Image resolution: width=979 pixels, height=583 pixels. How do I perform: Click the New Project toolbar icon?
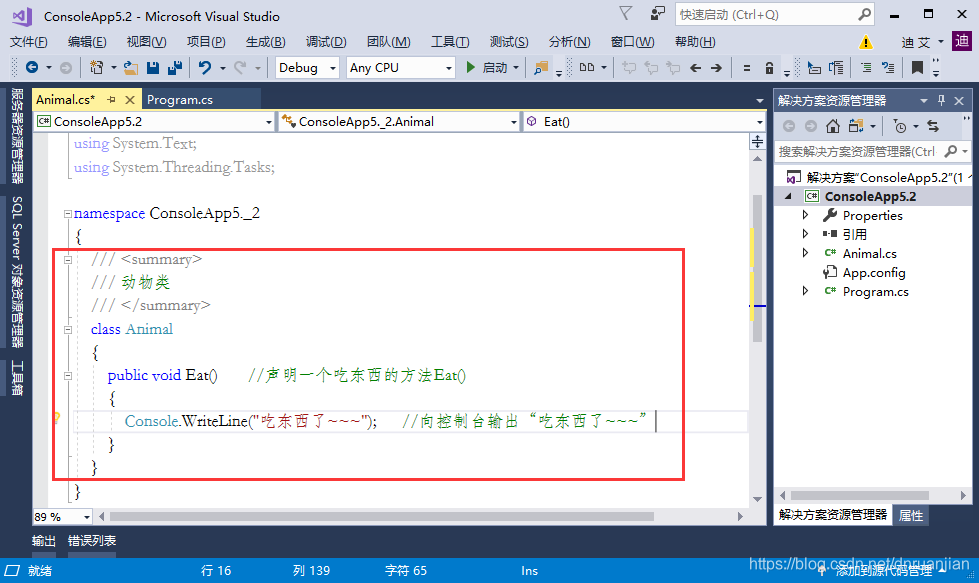pyautogui.click(x=96, y=67)
